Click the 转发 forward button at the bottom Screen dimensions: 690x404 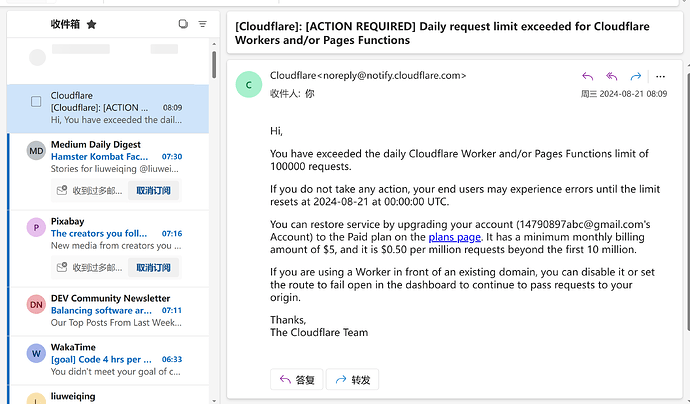tap(352, 379)
